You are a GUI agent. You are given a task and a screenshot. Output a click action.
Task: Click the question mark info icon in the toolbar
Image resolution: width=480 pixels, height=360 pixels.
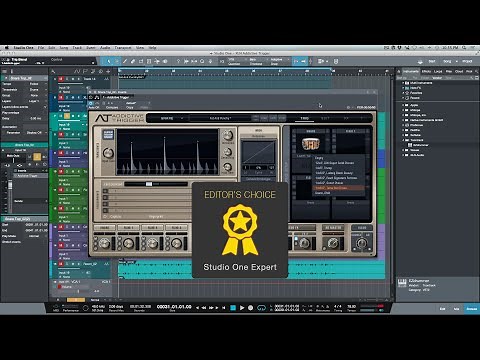(178, 61)
